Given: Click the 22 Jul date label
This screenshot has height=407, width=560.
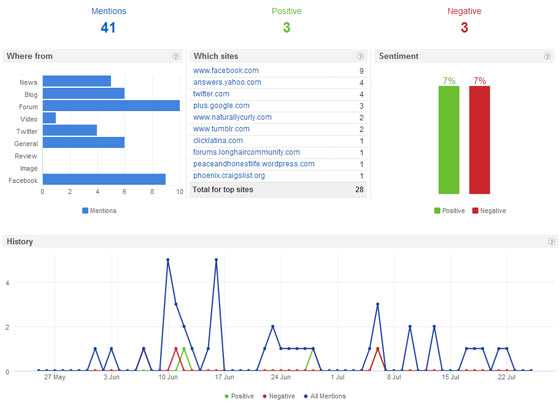Looking at the screenshot, I should click(507, 377).
